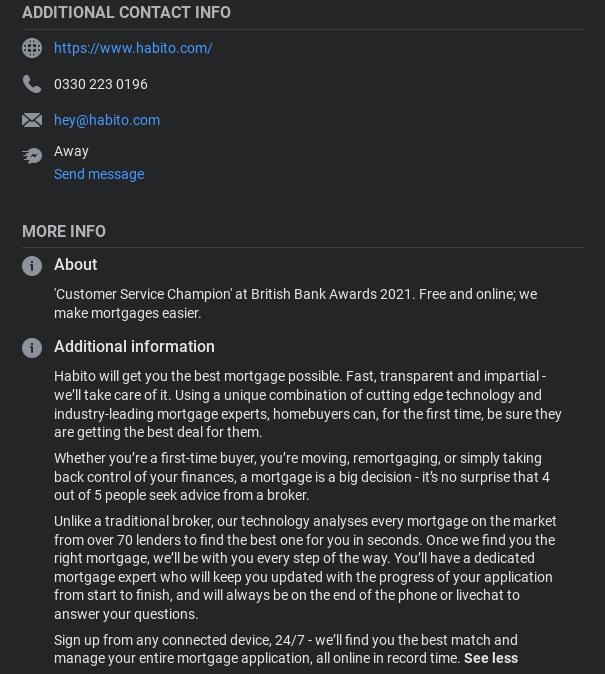Click the paragraph starting 'Habito will get you'
This screenshot has width=605, height=674.
click(x=308, y=404)
